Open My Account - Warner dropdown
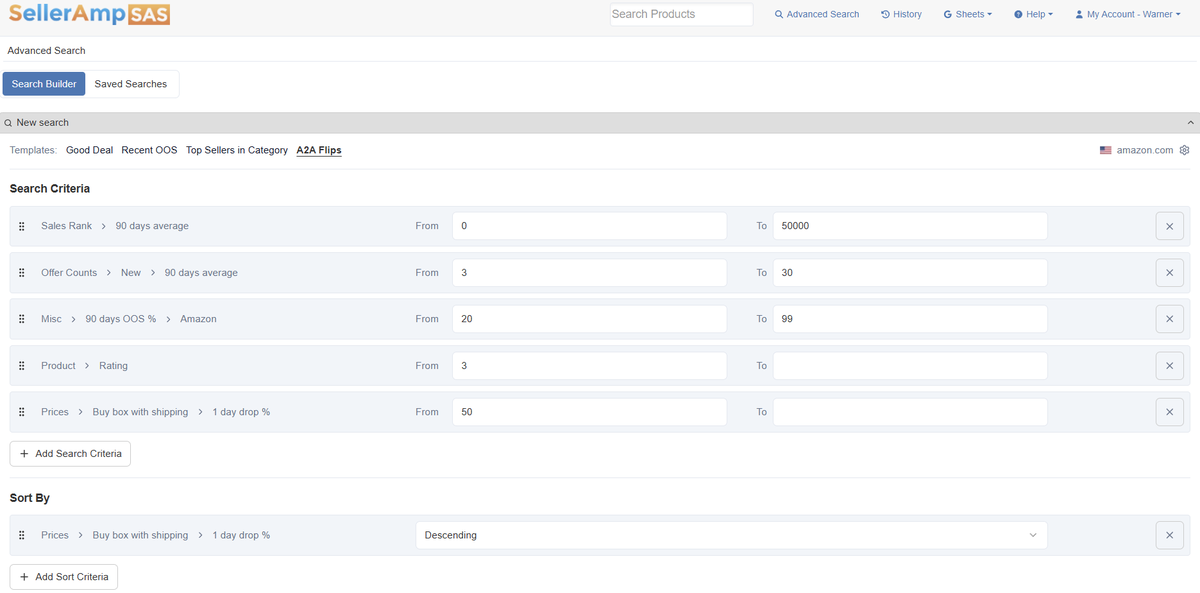This screenshot has height=593, width=1200. pos(1128,14)
